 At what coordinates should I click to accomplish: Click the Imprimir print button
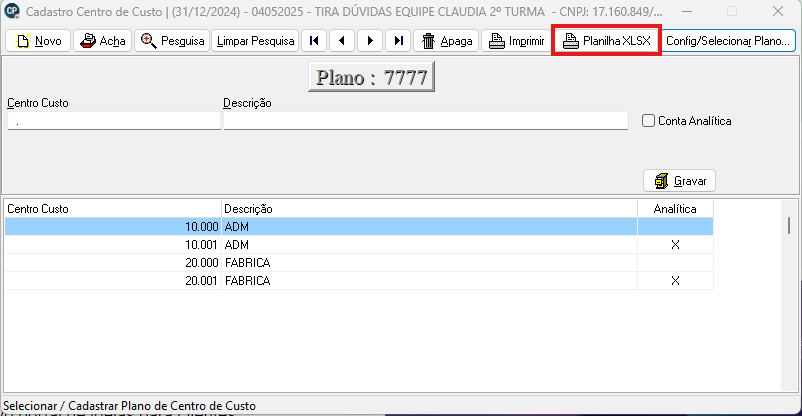pos(516,41)
